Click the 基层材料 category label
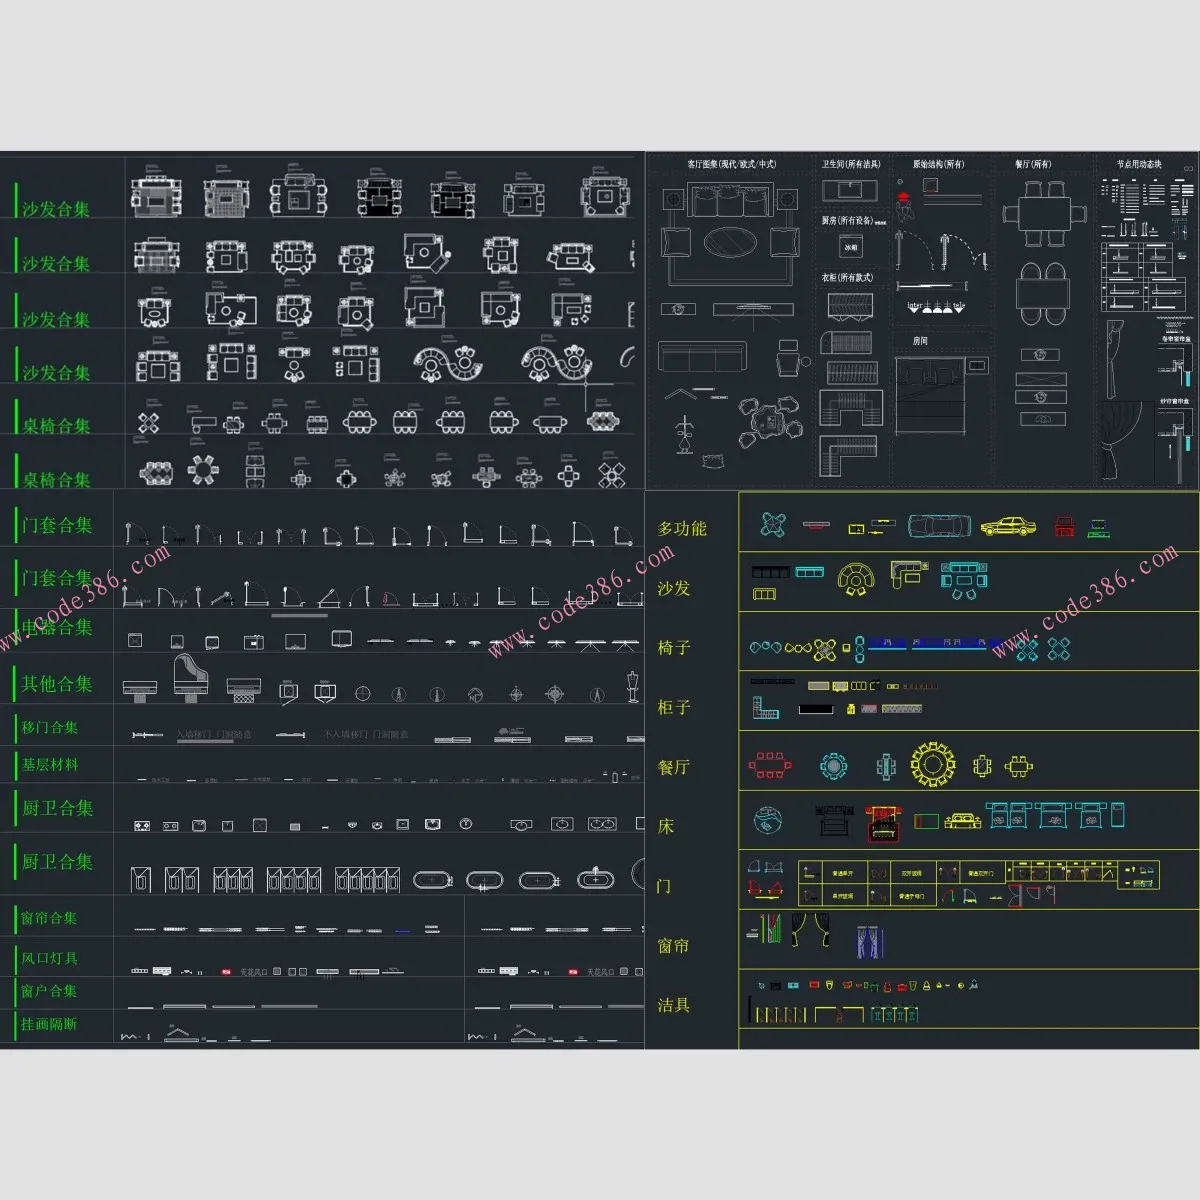 [50, 765]
